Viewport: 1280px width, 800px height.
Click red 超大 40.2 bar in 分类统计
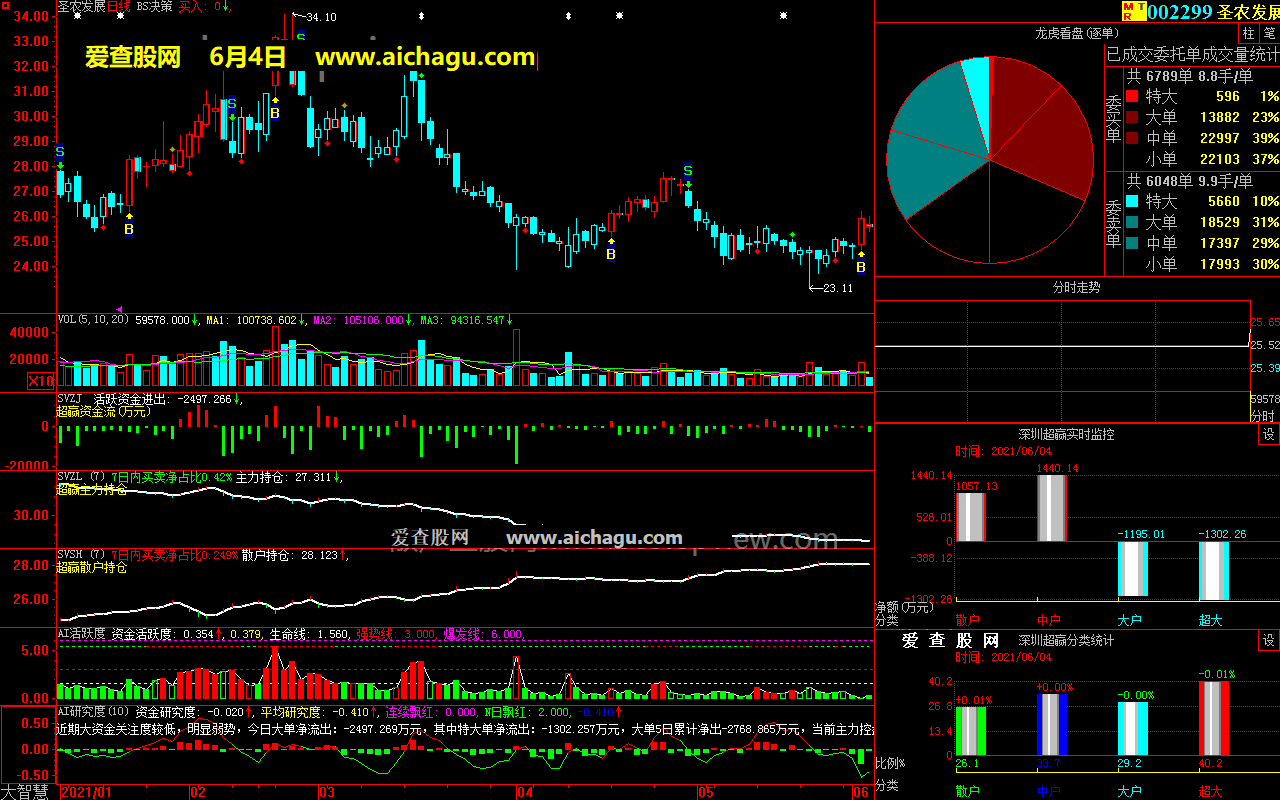1214,718
